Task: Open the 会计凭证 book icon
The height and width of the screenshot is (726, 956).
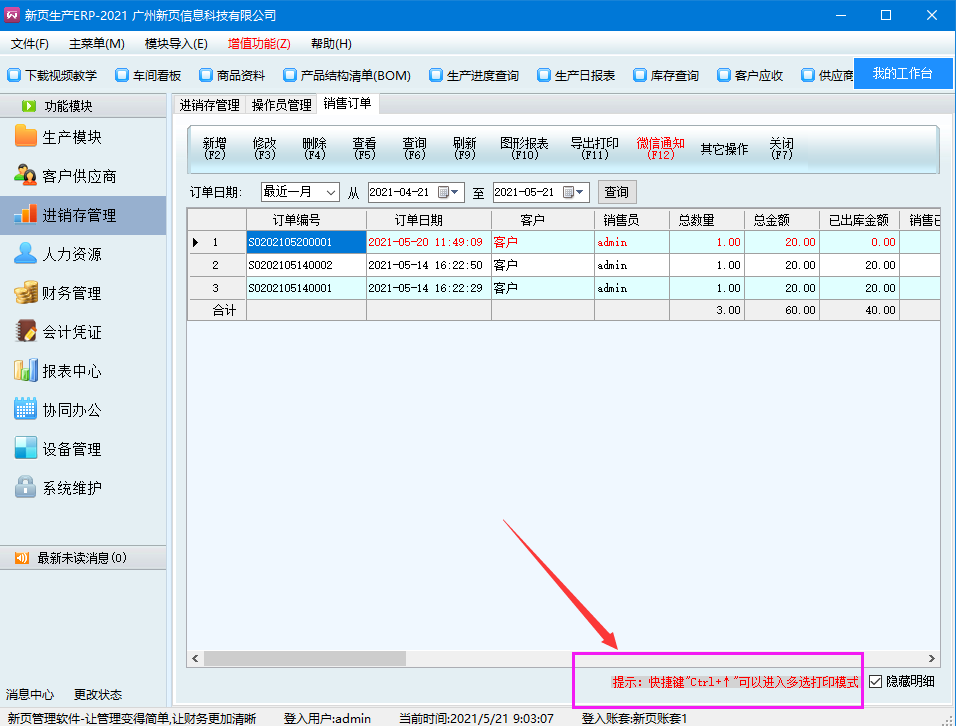Action: (25, 332)
